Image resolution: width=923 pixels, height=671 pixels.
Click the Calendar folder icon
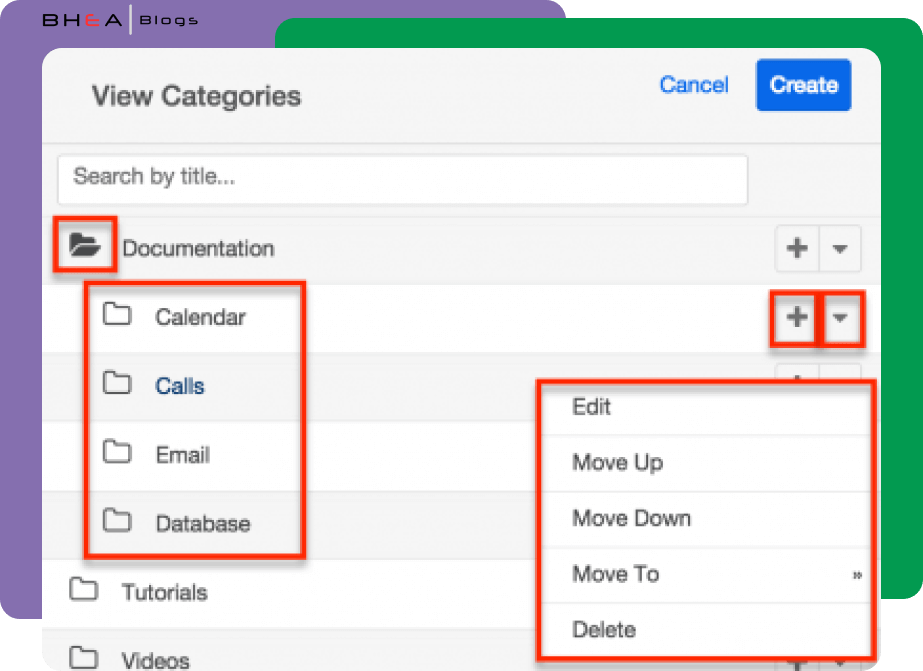pyautogui.click(x=117, y=314)
